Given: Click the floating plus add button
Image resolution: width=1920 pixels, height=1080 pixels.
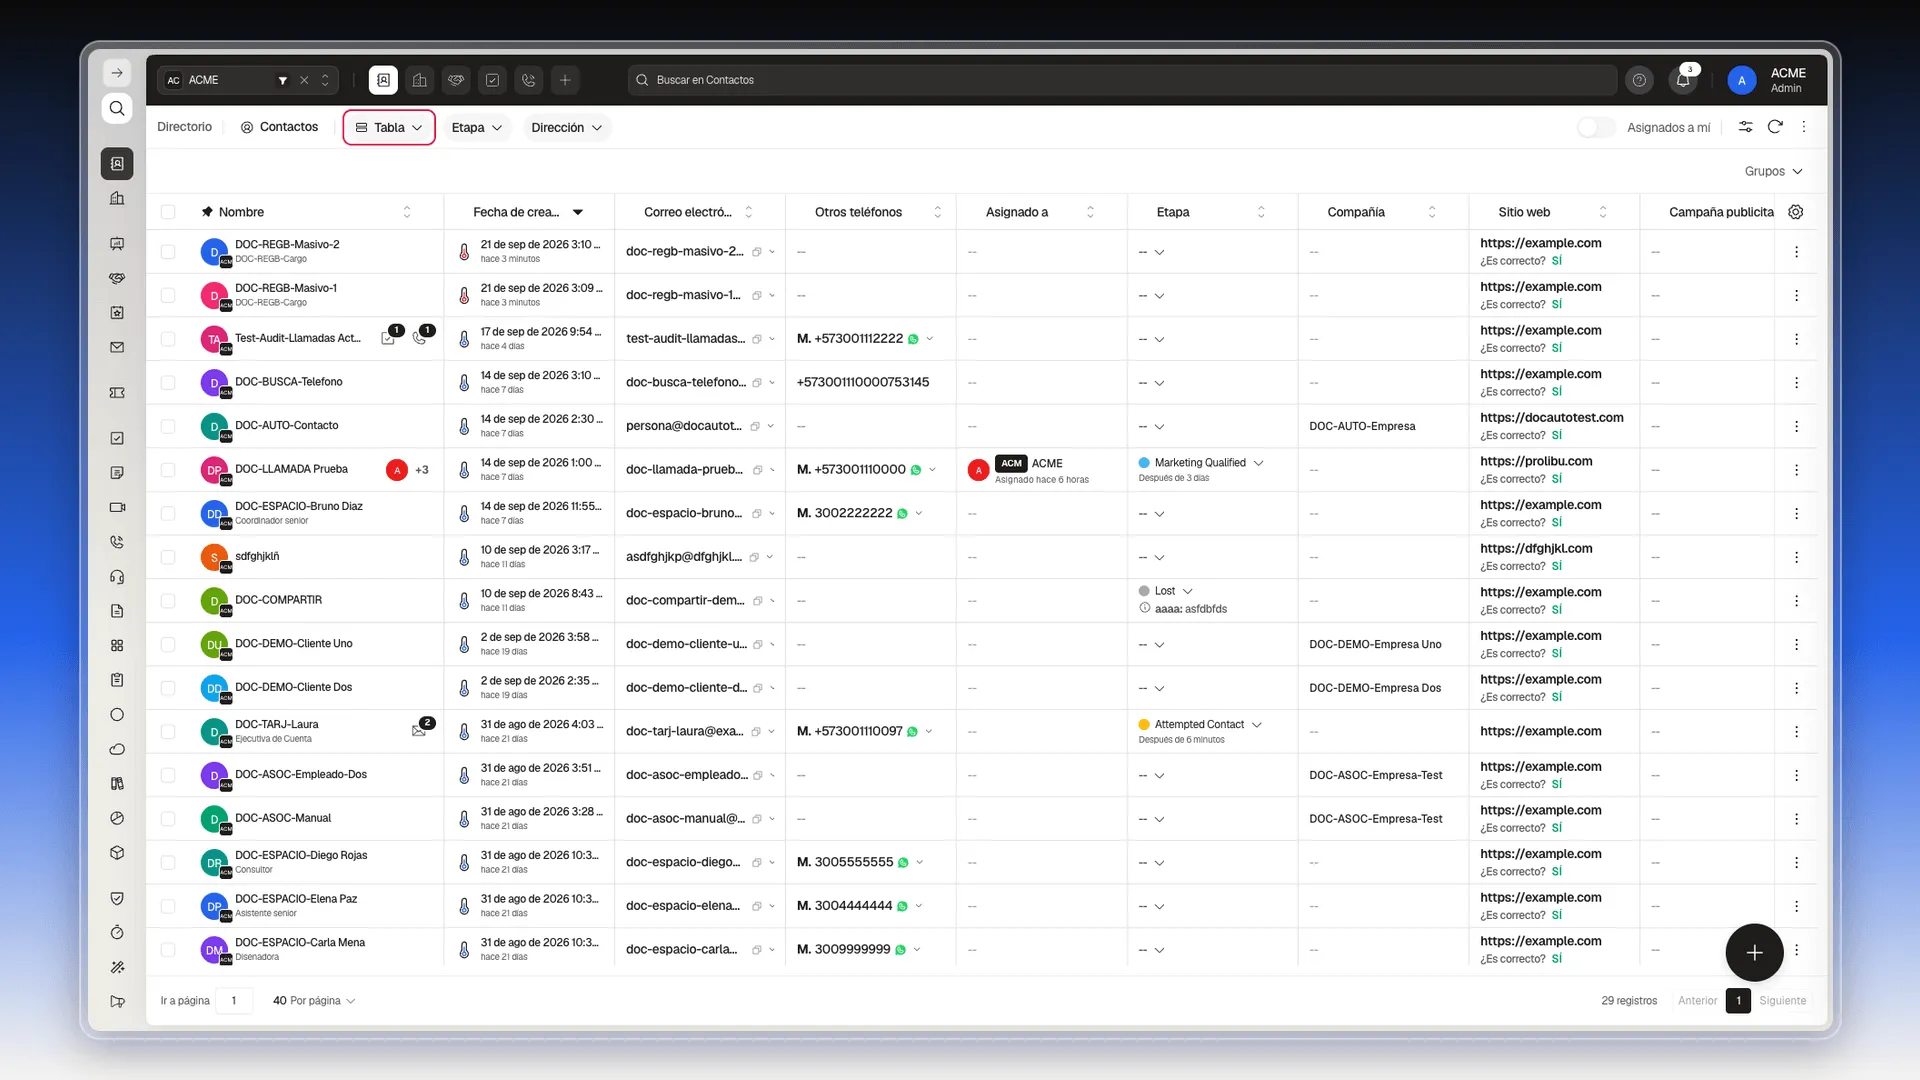Looking at the screenshot, I should click(1754, 953).
